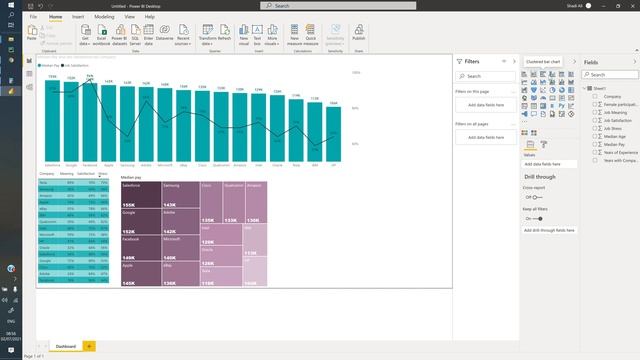Select the Line chart visualization

524,82
